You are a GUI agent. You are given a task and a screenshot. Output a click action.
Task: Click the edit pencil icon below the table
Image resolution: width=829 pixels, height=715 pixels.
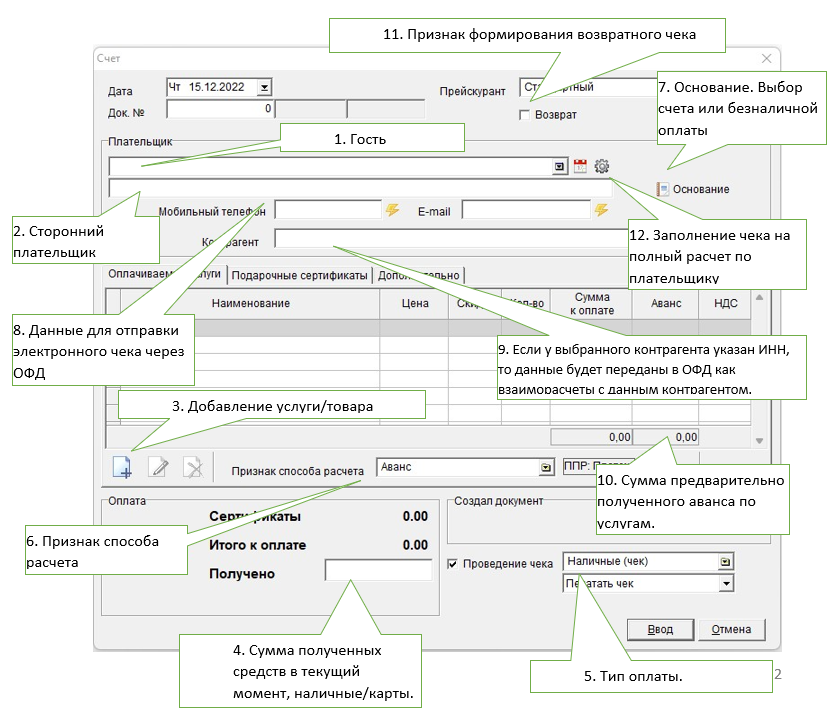point(158,467)
